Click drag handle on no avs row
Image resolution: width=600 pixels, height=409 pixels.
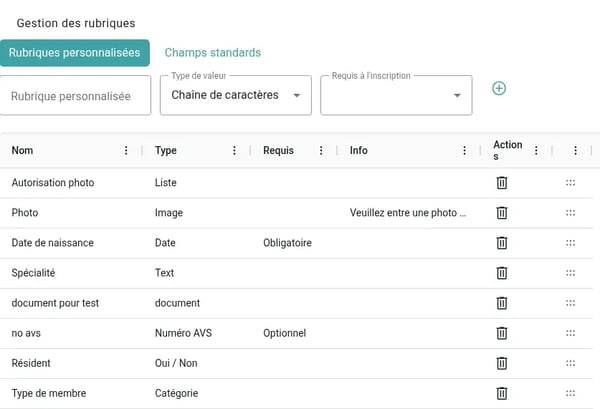pos(570,333)
